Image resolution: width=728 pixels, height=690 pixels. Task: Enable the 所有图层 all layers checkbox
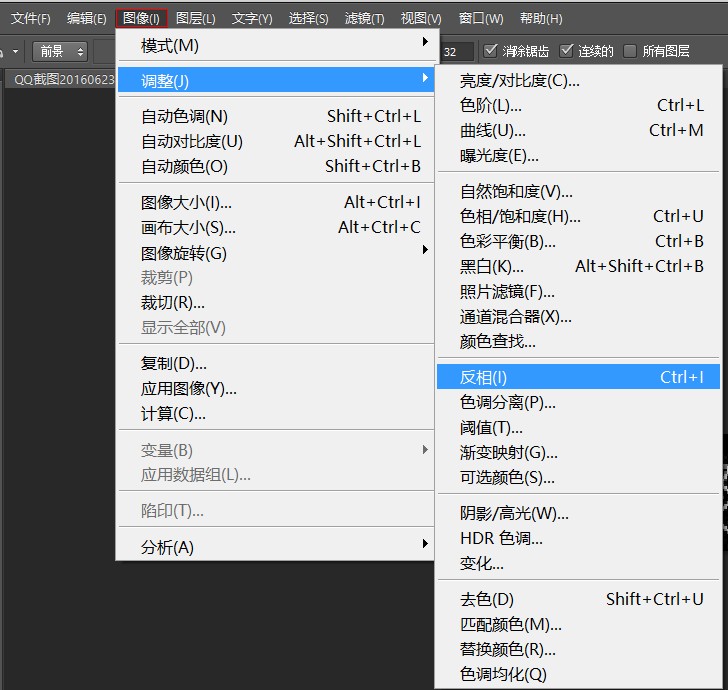pos(630,51)
